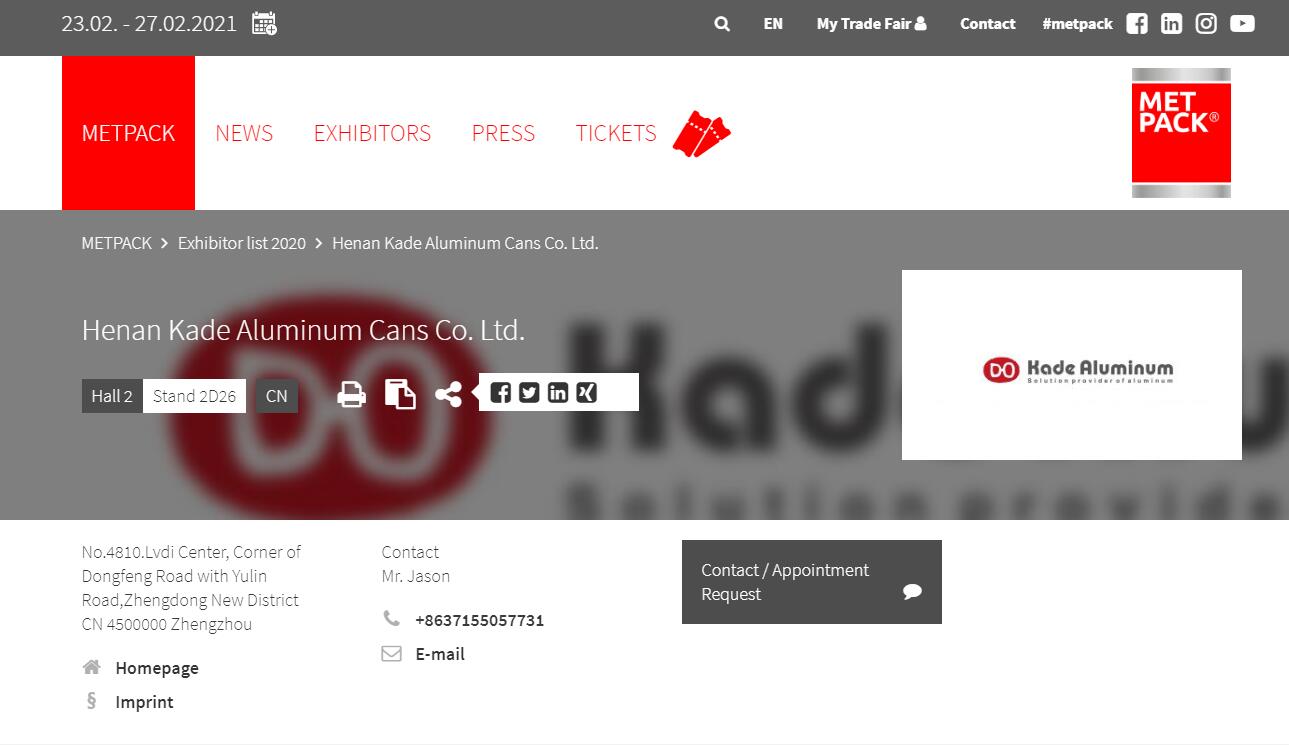Open My Trade Fair account link

(871, 24)
